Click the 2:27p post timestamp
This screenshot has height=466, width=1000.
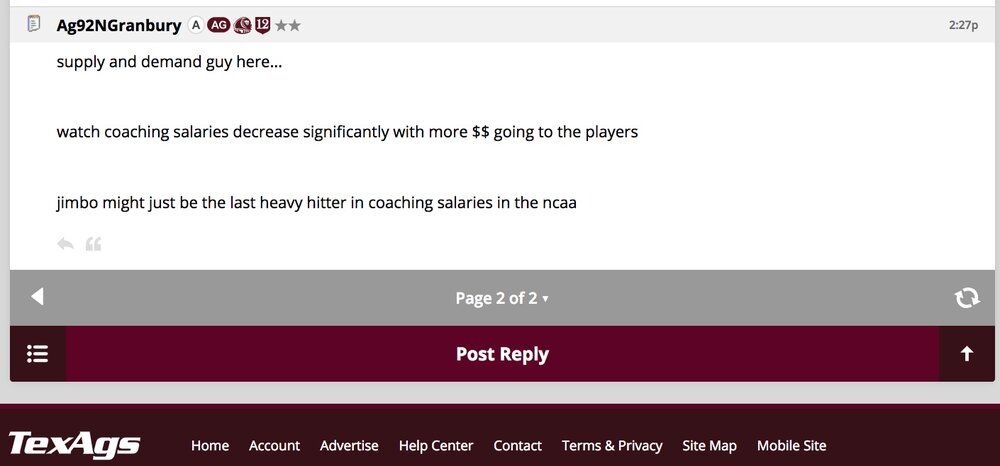tap(963, 25)
